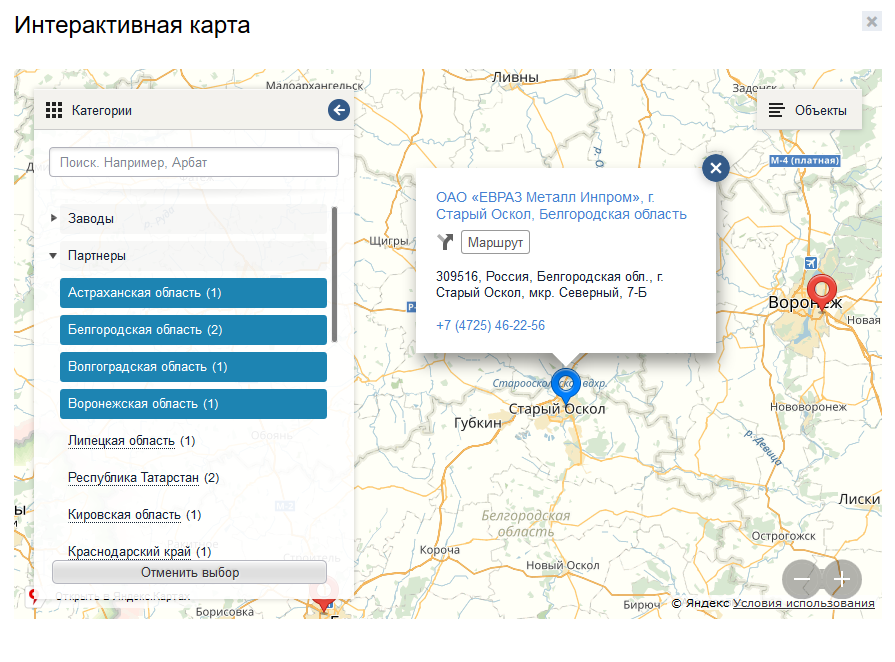Click the airport icon near Воронеж
895x662 pixels.
(811, 263)
